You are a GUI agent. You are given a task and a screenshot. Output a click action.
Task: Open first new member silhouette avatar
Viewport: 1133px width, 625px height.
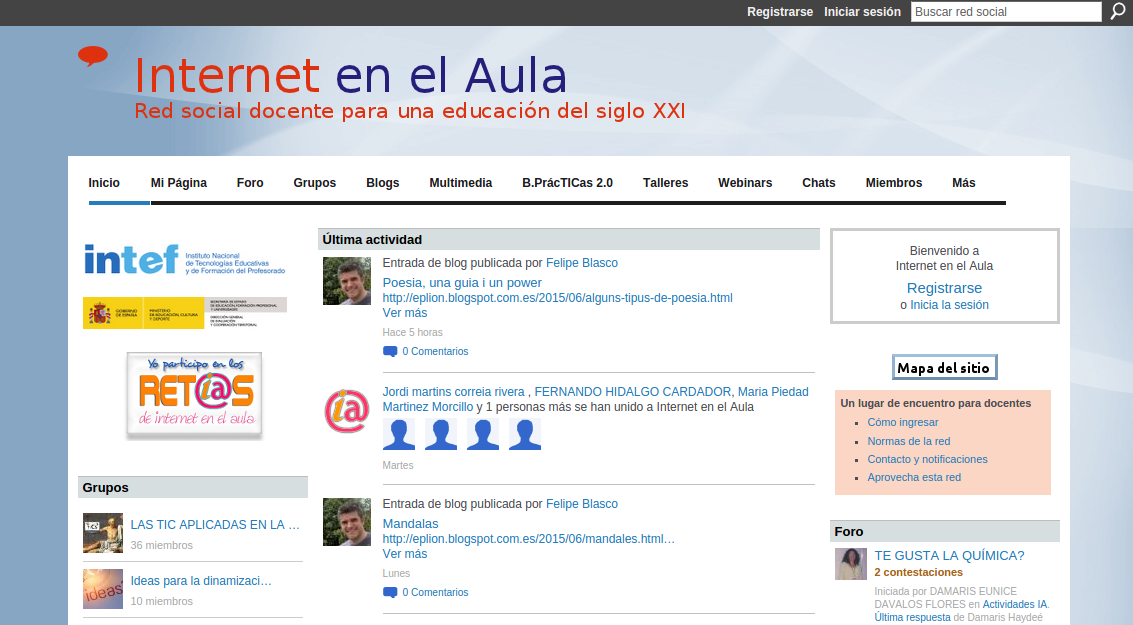coord(399,434)
